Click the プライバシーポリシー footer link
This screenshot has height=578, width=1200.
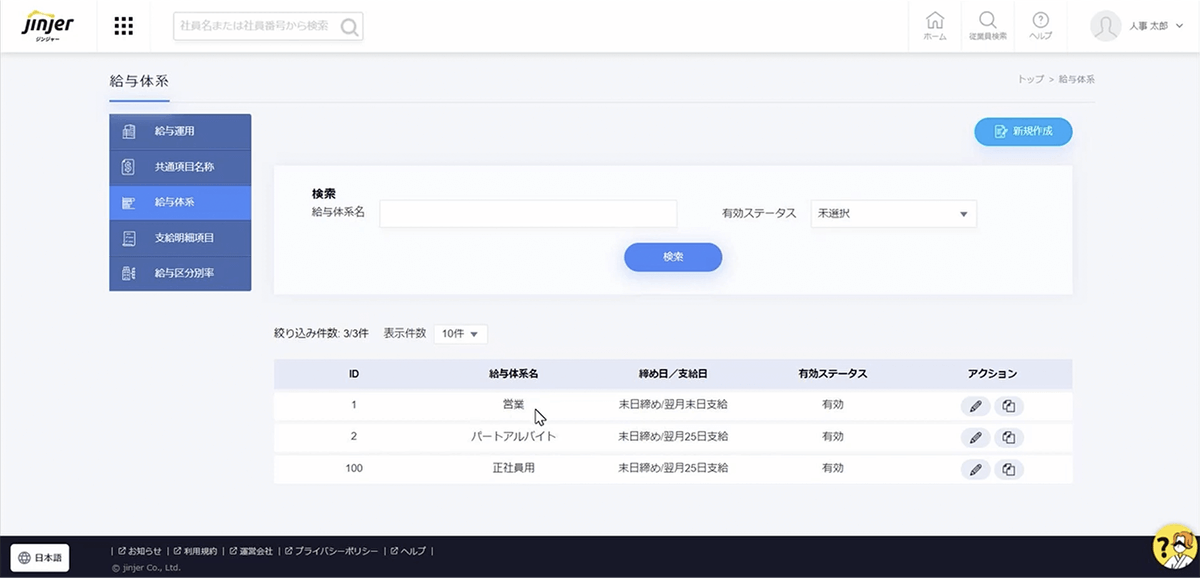click(335, 551)
